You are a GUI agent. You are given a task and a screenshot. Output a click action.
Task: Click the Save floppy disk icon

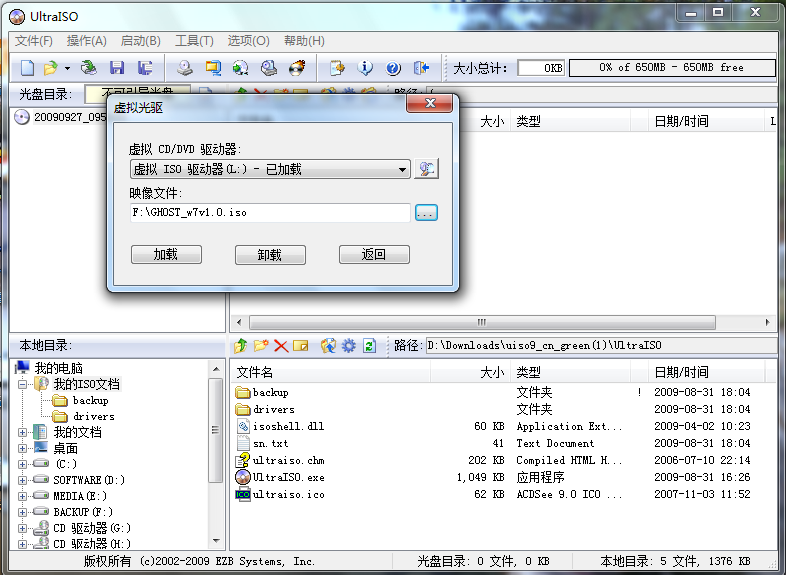point(117,68)
